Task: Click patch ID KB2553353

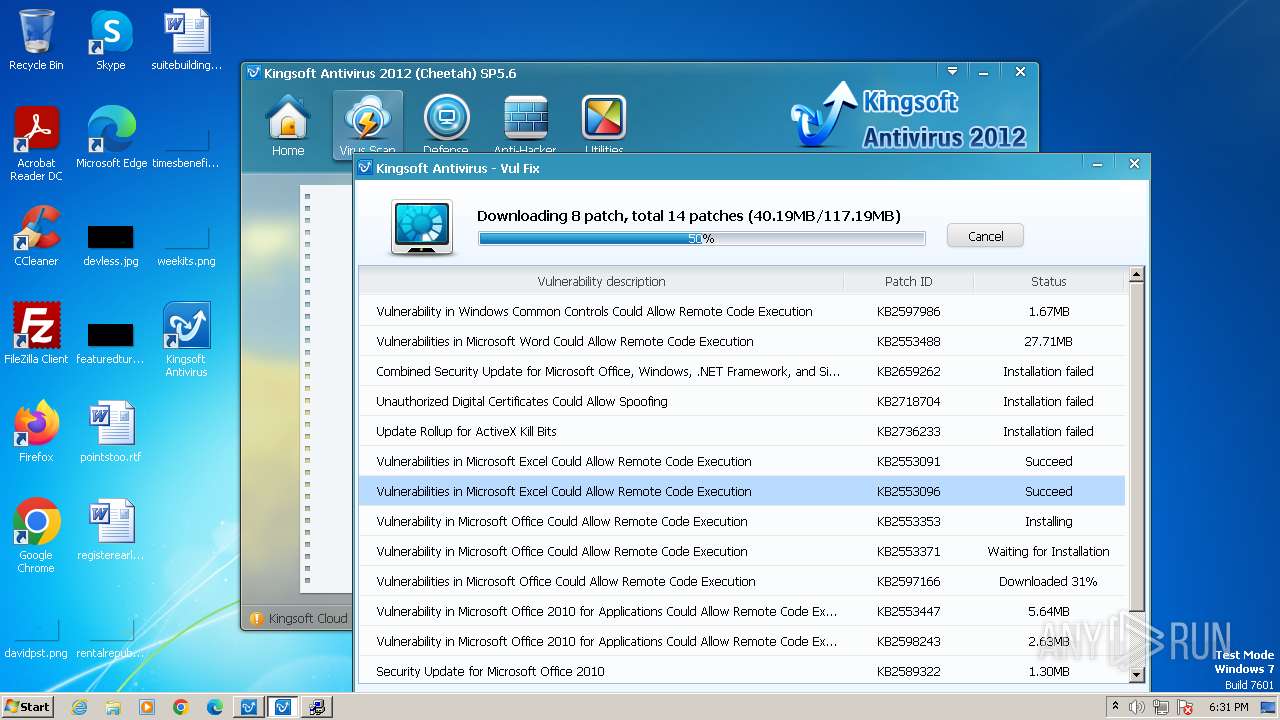Action: pyautogui.click(x=908, y=521)
